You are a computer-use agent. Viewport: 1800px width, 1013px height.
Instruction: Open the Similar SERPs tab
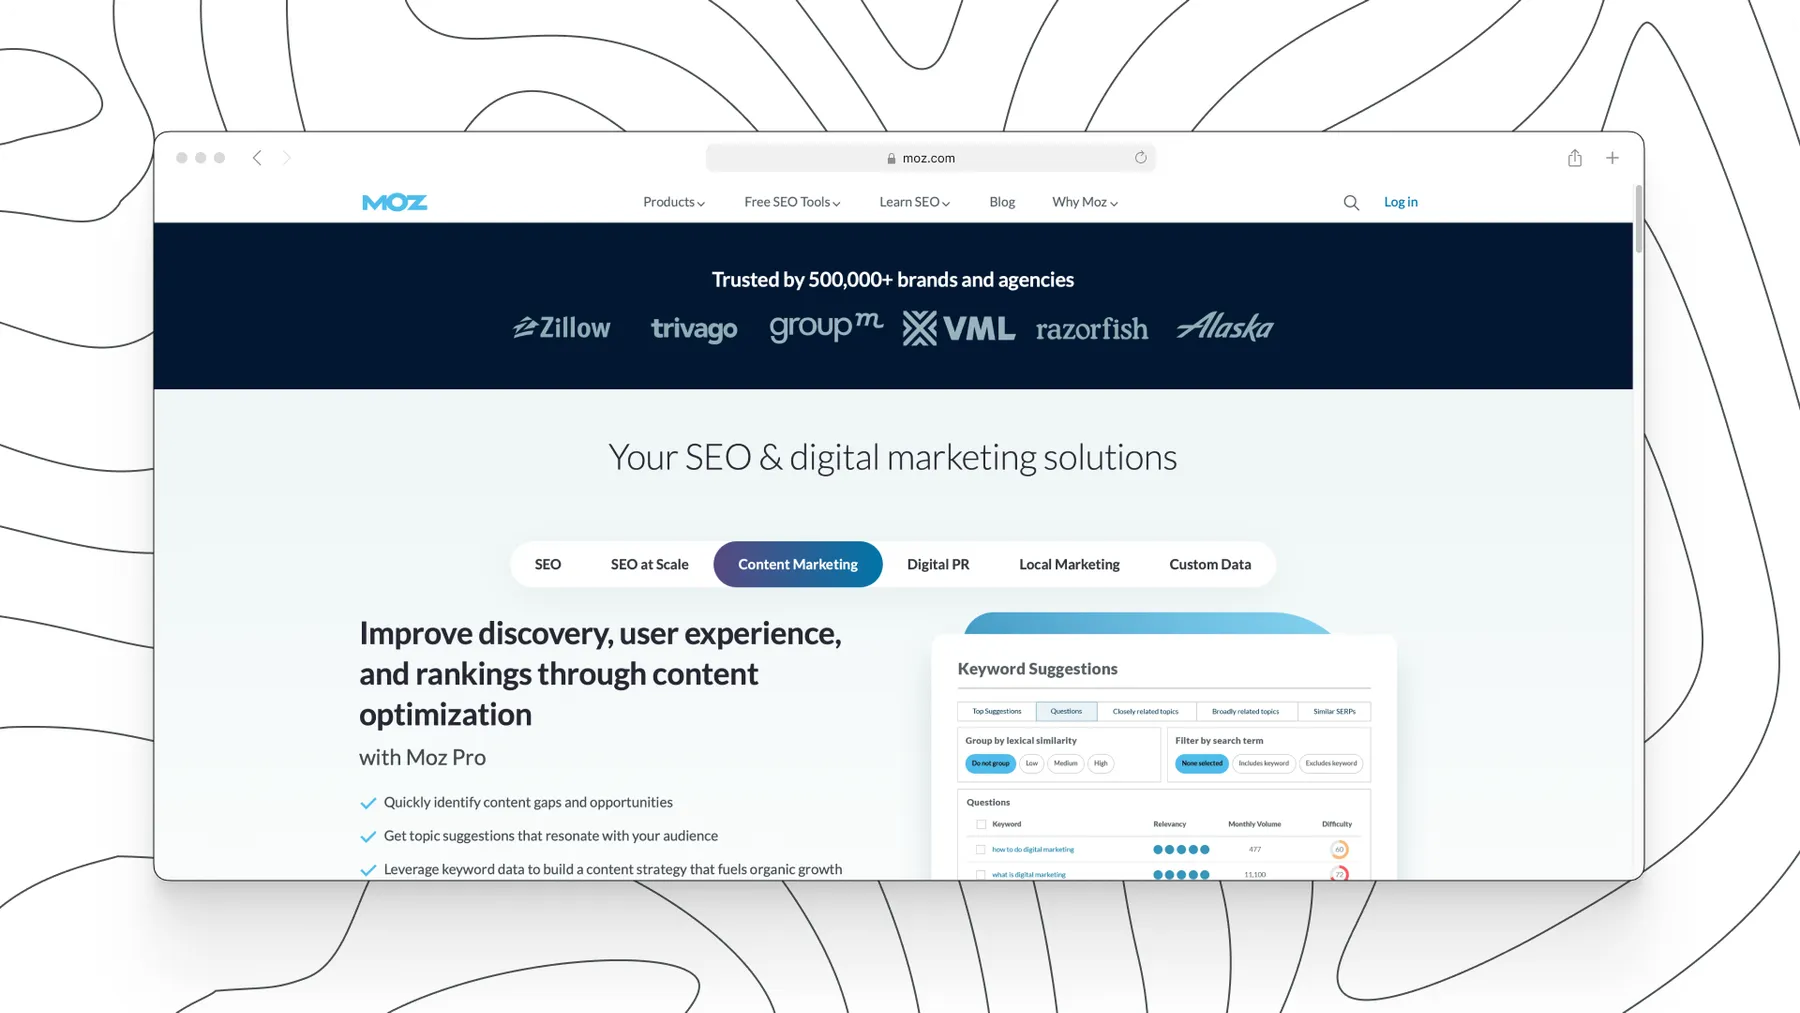click(x=1334, y=711)
